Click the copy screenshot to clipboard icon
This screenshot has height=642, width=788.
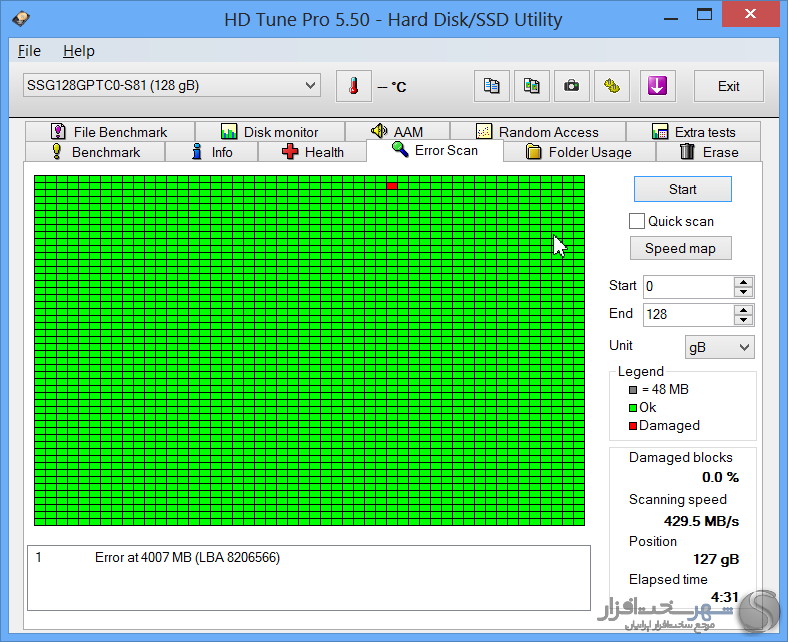click(x=531, y=86)
